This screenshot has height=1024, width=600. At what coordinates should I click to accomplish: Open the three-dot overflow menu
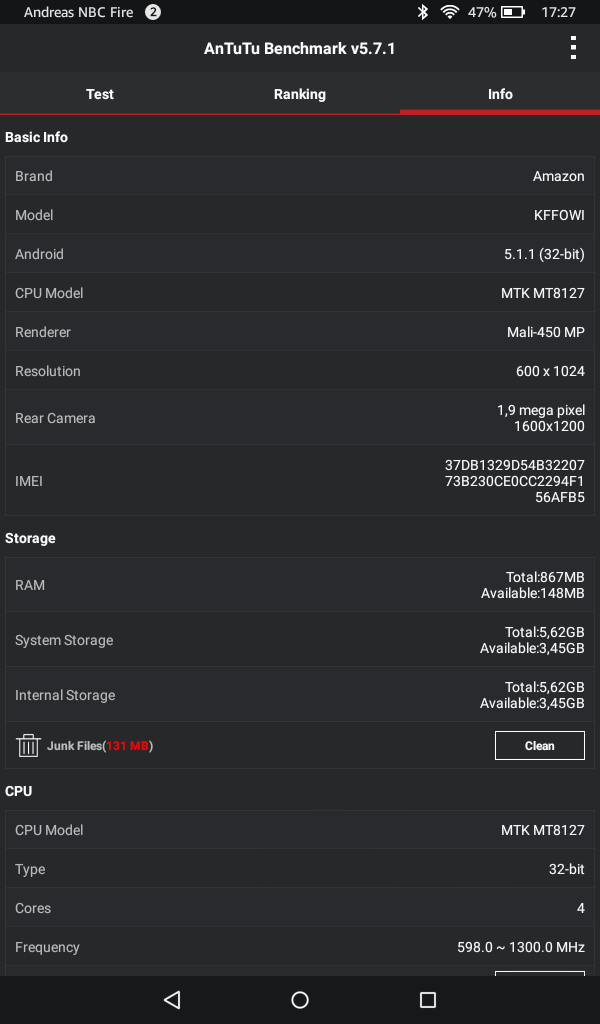coord(573,48)
